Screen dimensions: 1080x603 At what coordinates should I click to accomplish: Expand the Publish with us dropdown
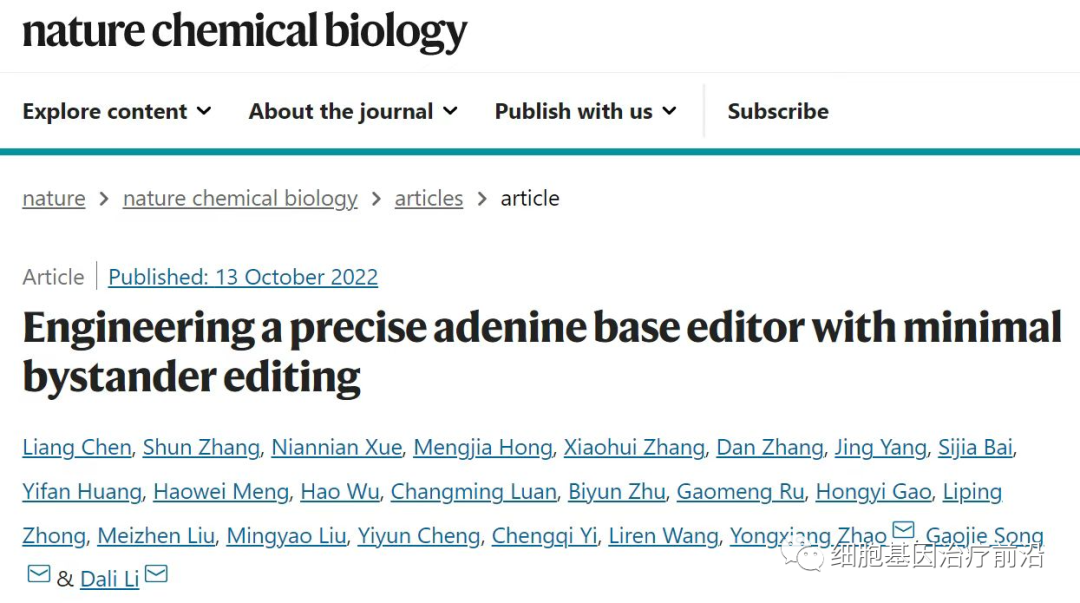(585, 112)
